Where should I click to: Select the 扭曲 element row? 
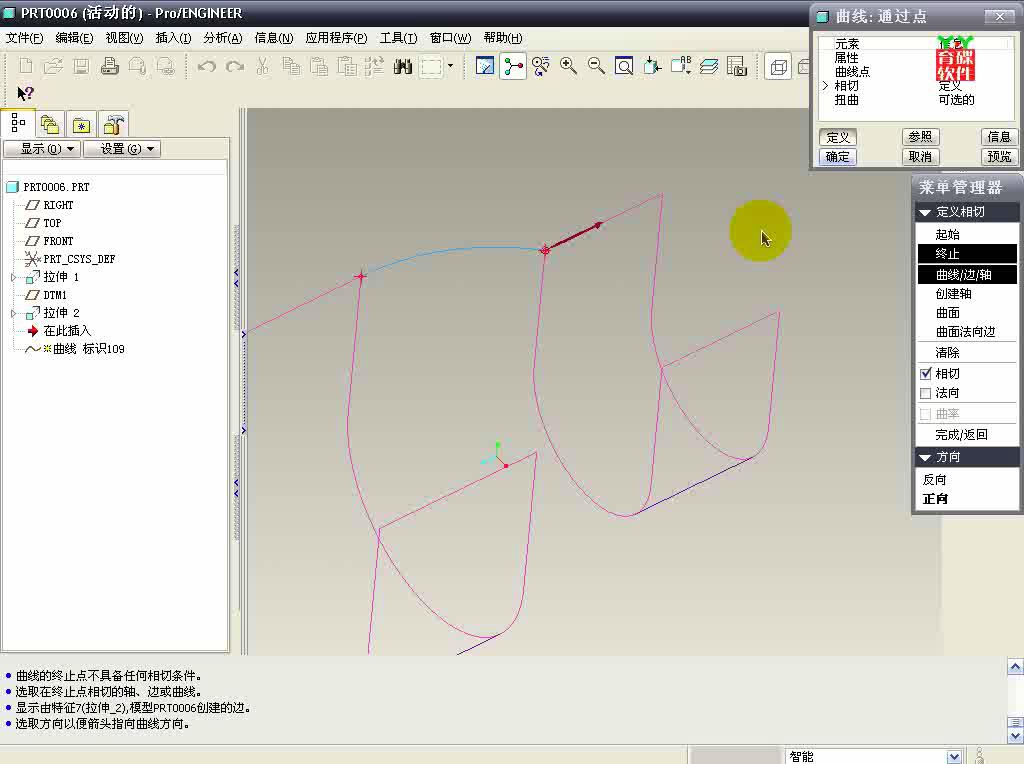pyautogui.click(x=916, y=100)
